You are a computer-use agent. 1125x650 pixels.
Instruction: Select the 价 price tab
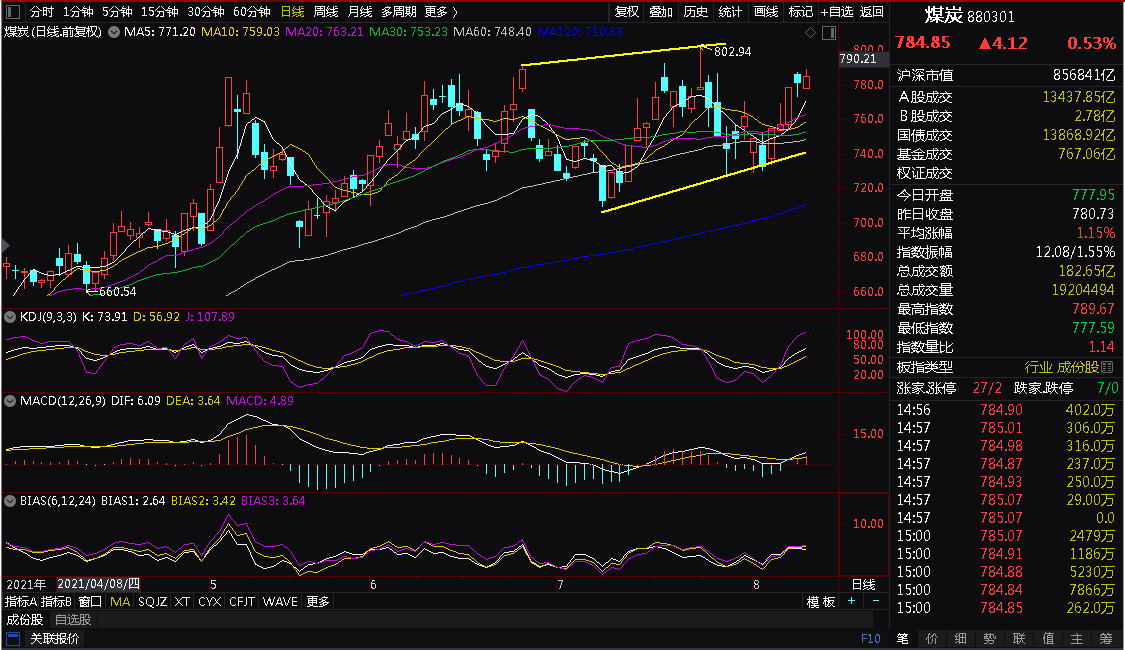[932, 638]
